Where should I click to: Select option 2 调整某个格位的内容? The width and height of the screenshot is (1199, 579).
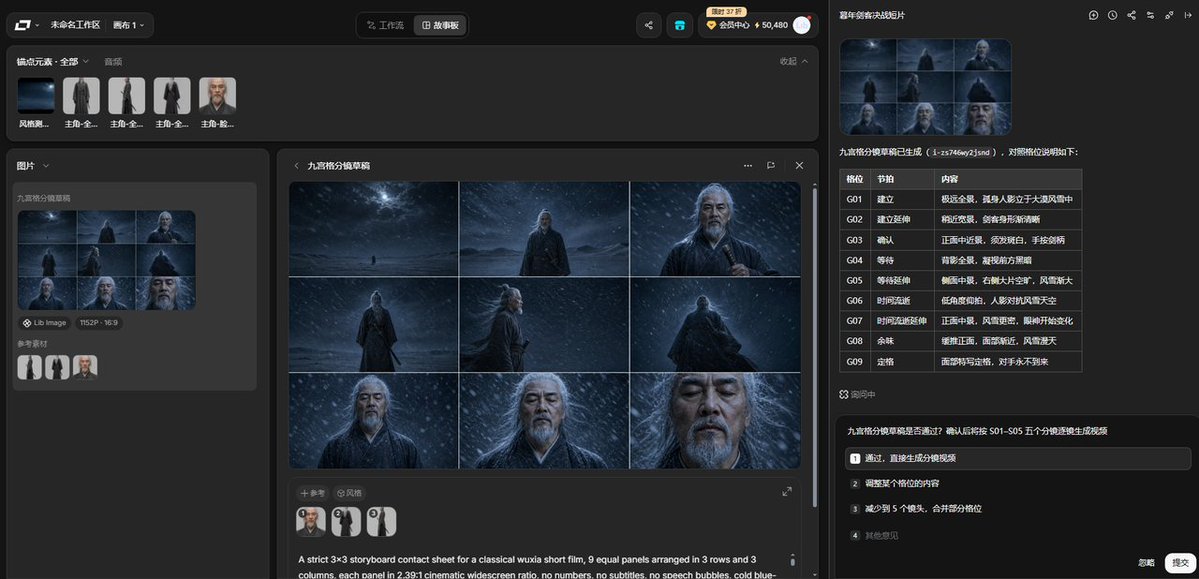pos(1018,483)
